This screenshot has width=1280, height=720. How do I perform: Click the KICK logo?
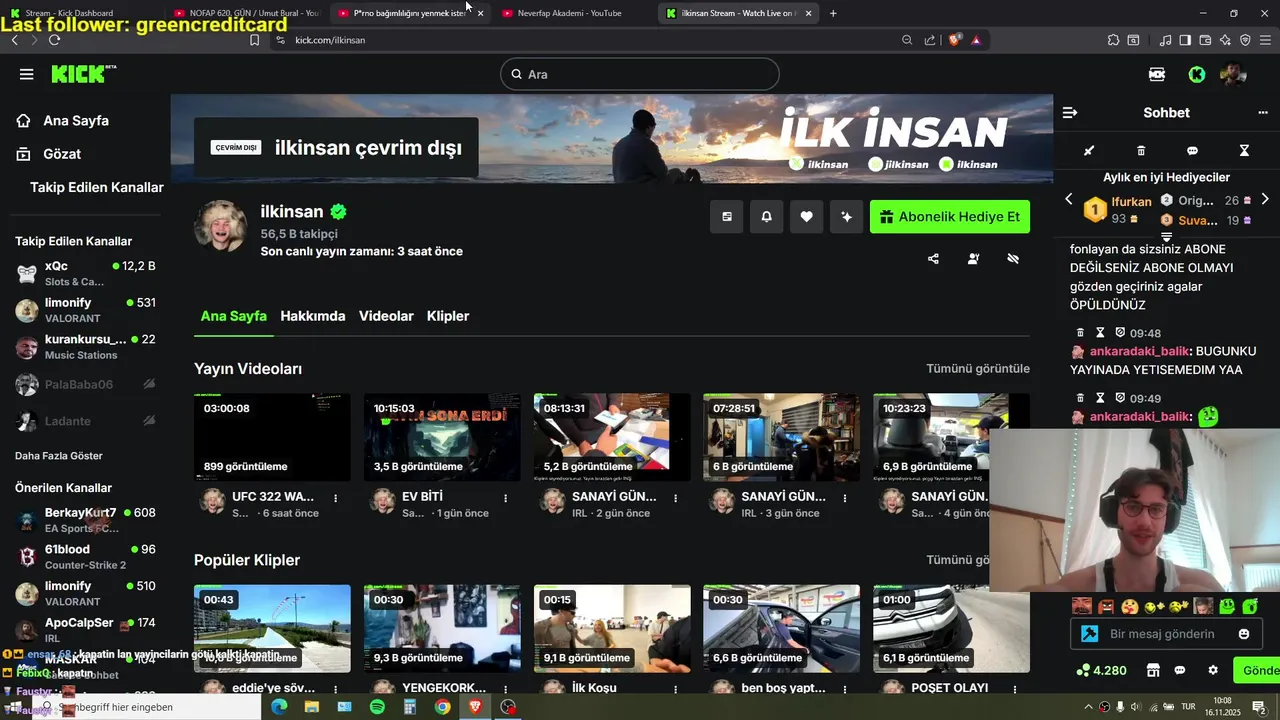(x=83, y=74)
